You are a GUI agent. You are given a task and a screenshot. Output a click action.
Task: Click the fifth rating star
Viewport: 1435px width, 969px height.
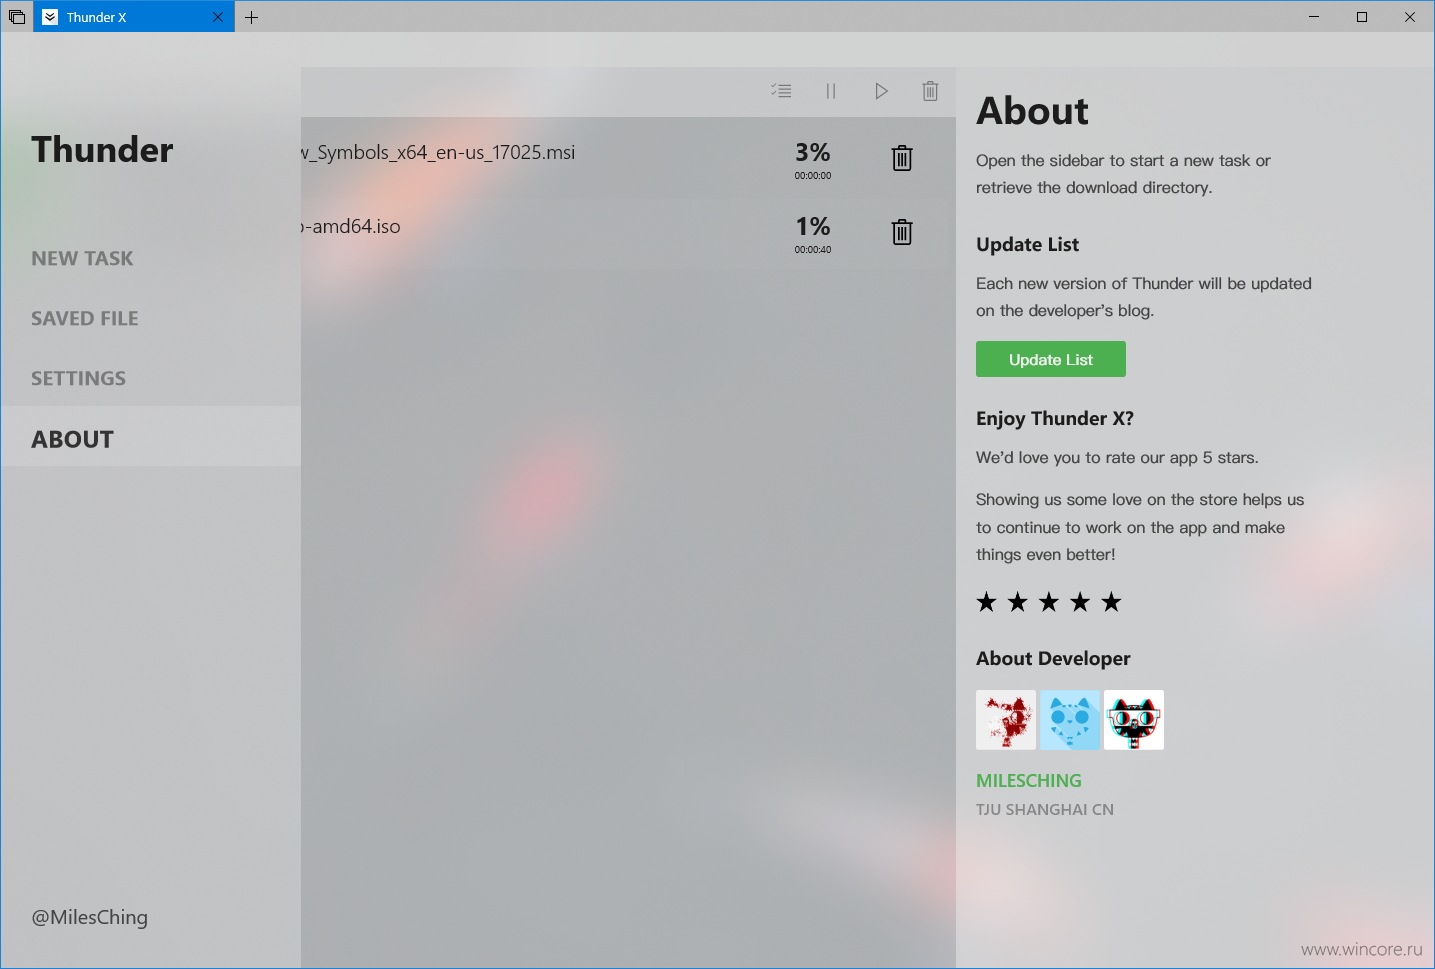1111,602
